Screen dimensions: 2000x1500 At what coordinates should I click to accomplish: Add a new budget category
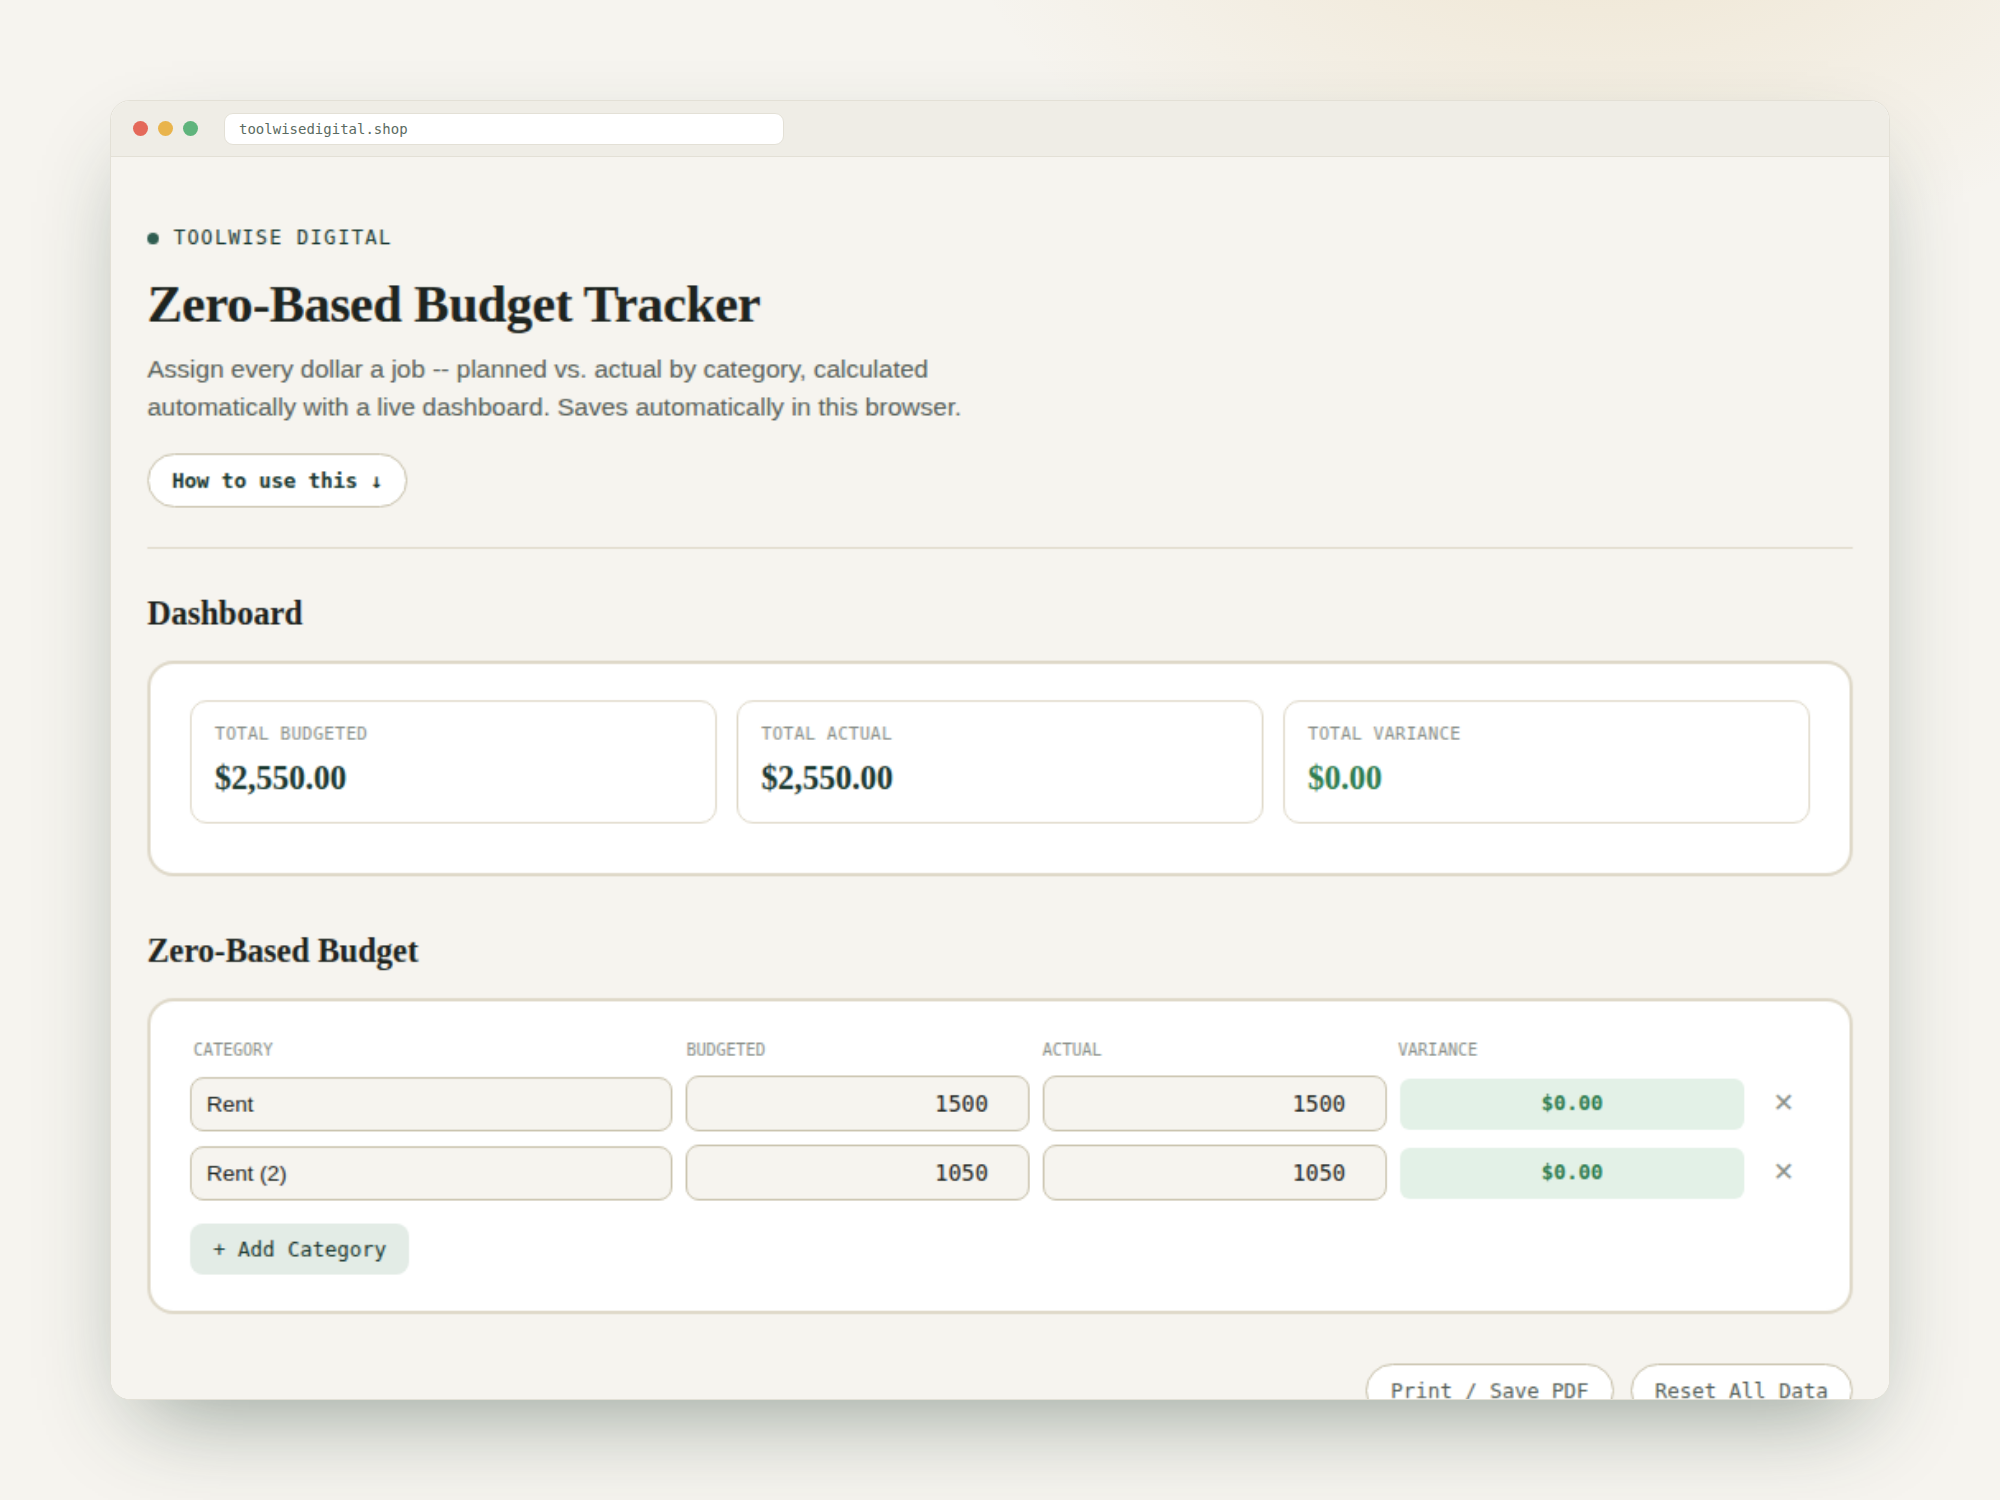(x=299, y=1249)
